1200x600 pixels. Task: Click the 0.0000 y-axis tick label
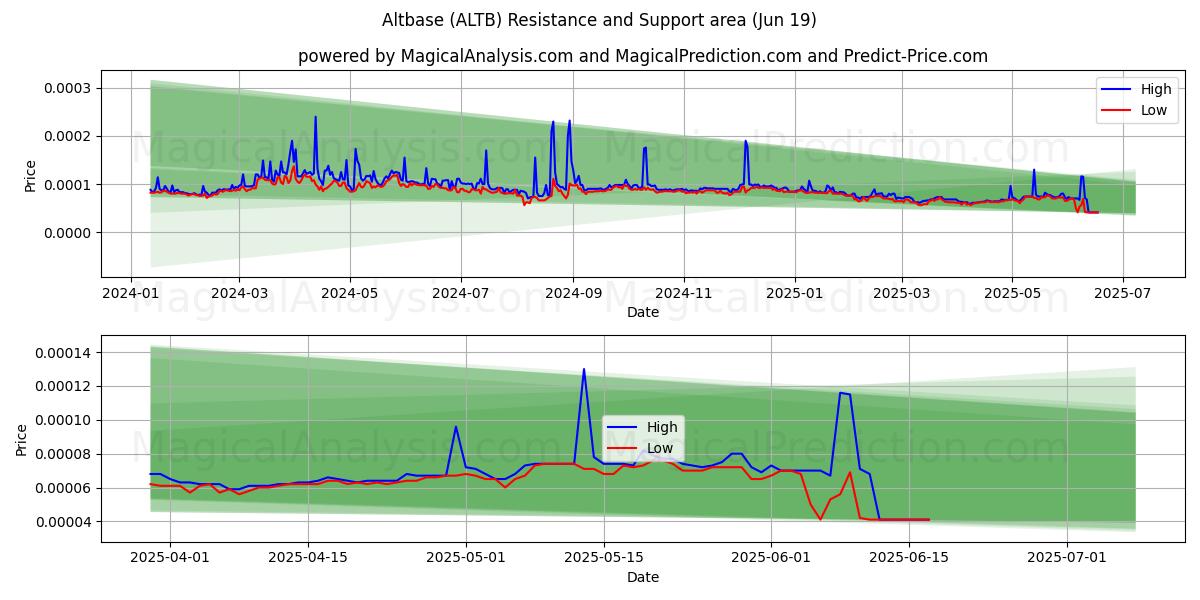(x=67, y=233)
